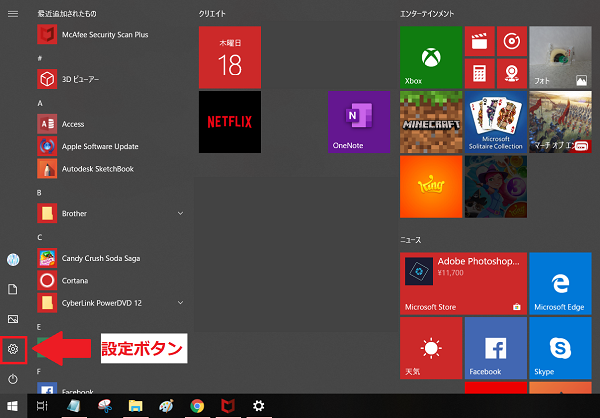Open the Settings gear on taskbar
The height and width of the screenshot is (418, 600).
point(259,406)
